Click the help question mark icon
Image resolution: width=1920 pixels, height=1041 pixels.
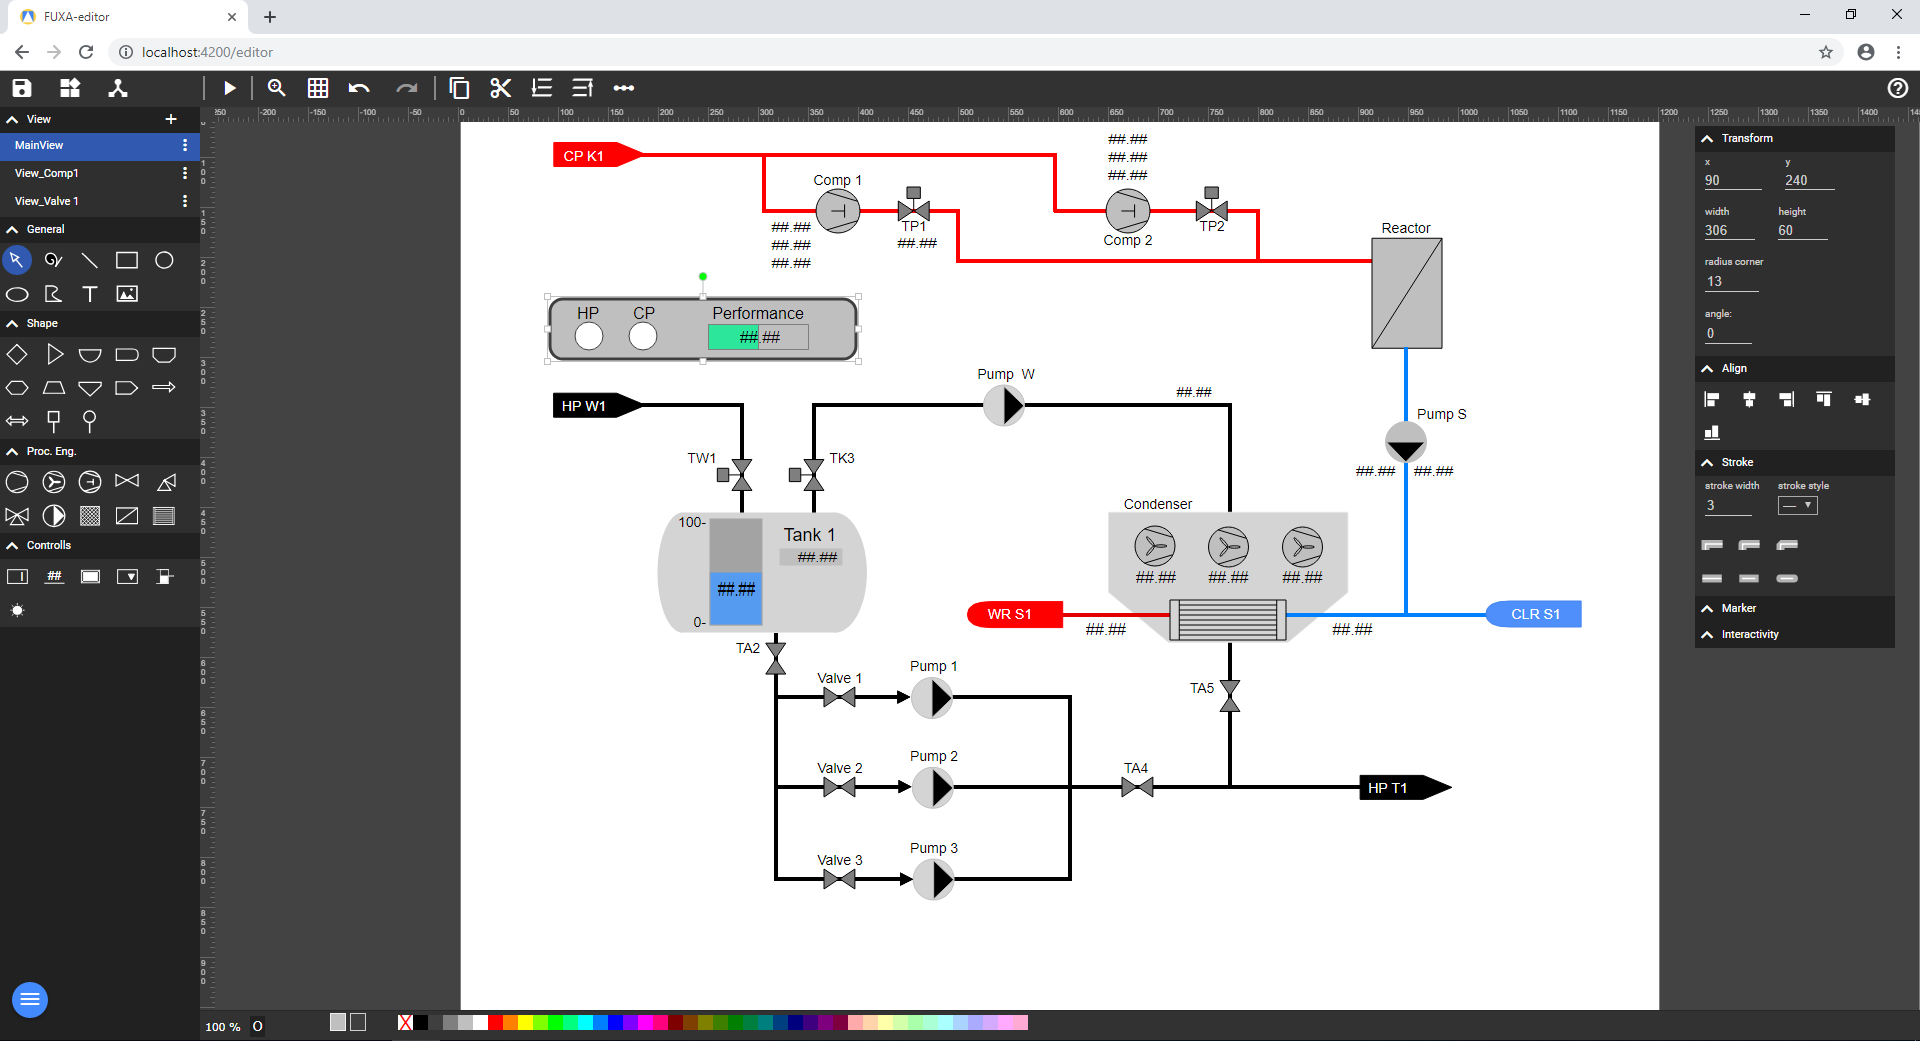tap(1897, 88)
